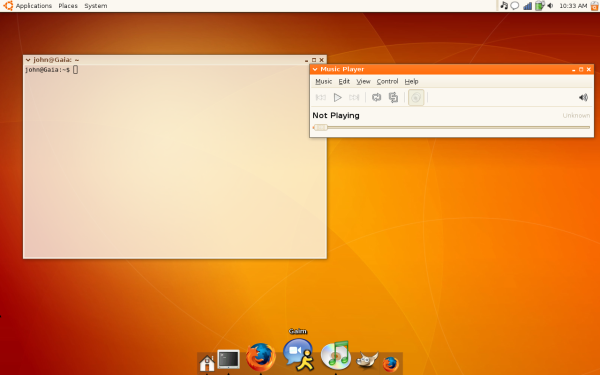Open the Control menu in Music Player
This screenshot has height=375, width=600.
(387, 82)
